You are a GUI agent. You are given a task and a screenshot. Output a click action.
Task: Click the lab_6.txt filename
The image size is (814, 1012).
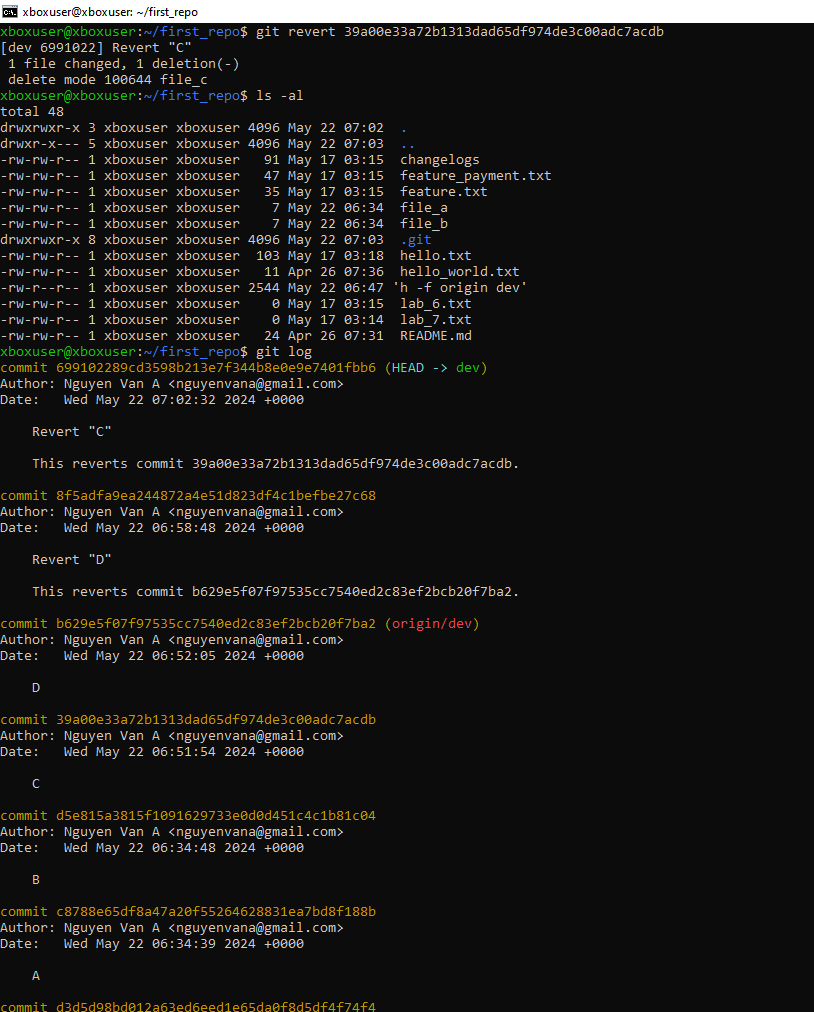435,304
